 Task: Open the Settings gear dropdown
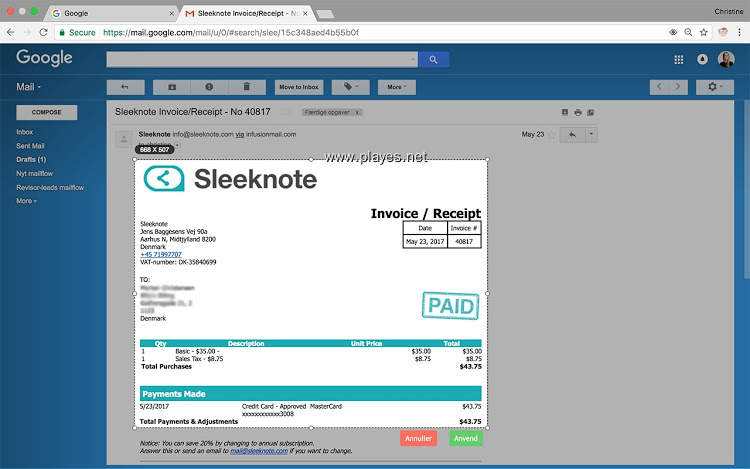715,87
